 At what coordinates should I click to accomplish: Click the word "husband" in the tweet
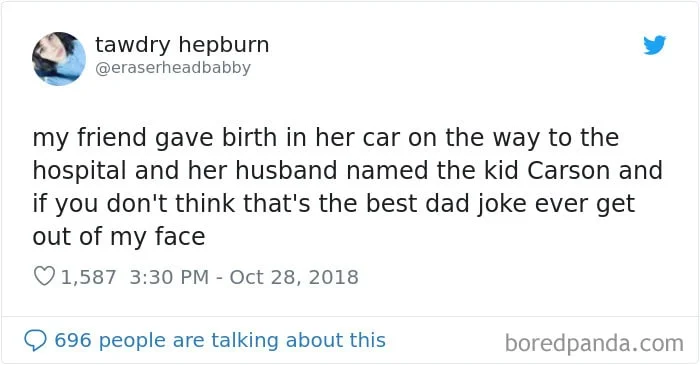[286, 170]
